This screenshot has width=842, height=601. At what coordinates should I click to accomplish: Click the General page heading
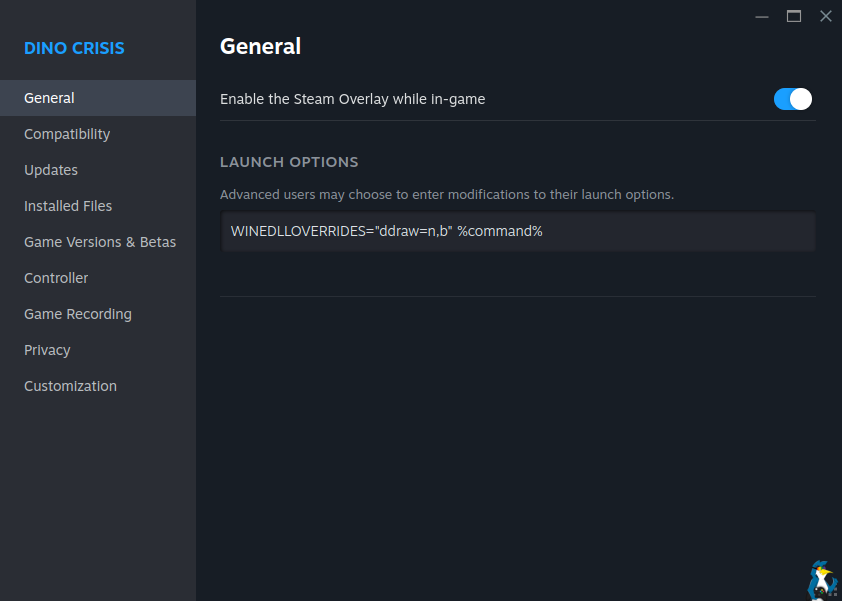coord(260,46)
